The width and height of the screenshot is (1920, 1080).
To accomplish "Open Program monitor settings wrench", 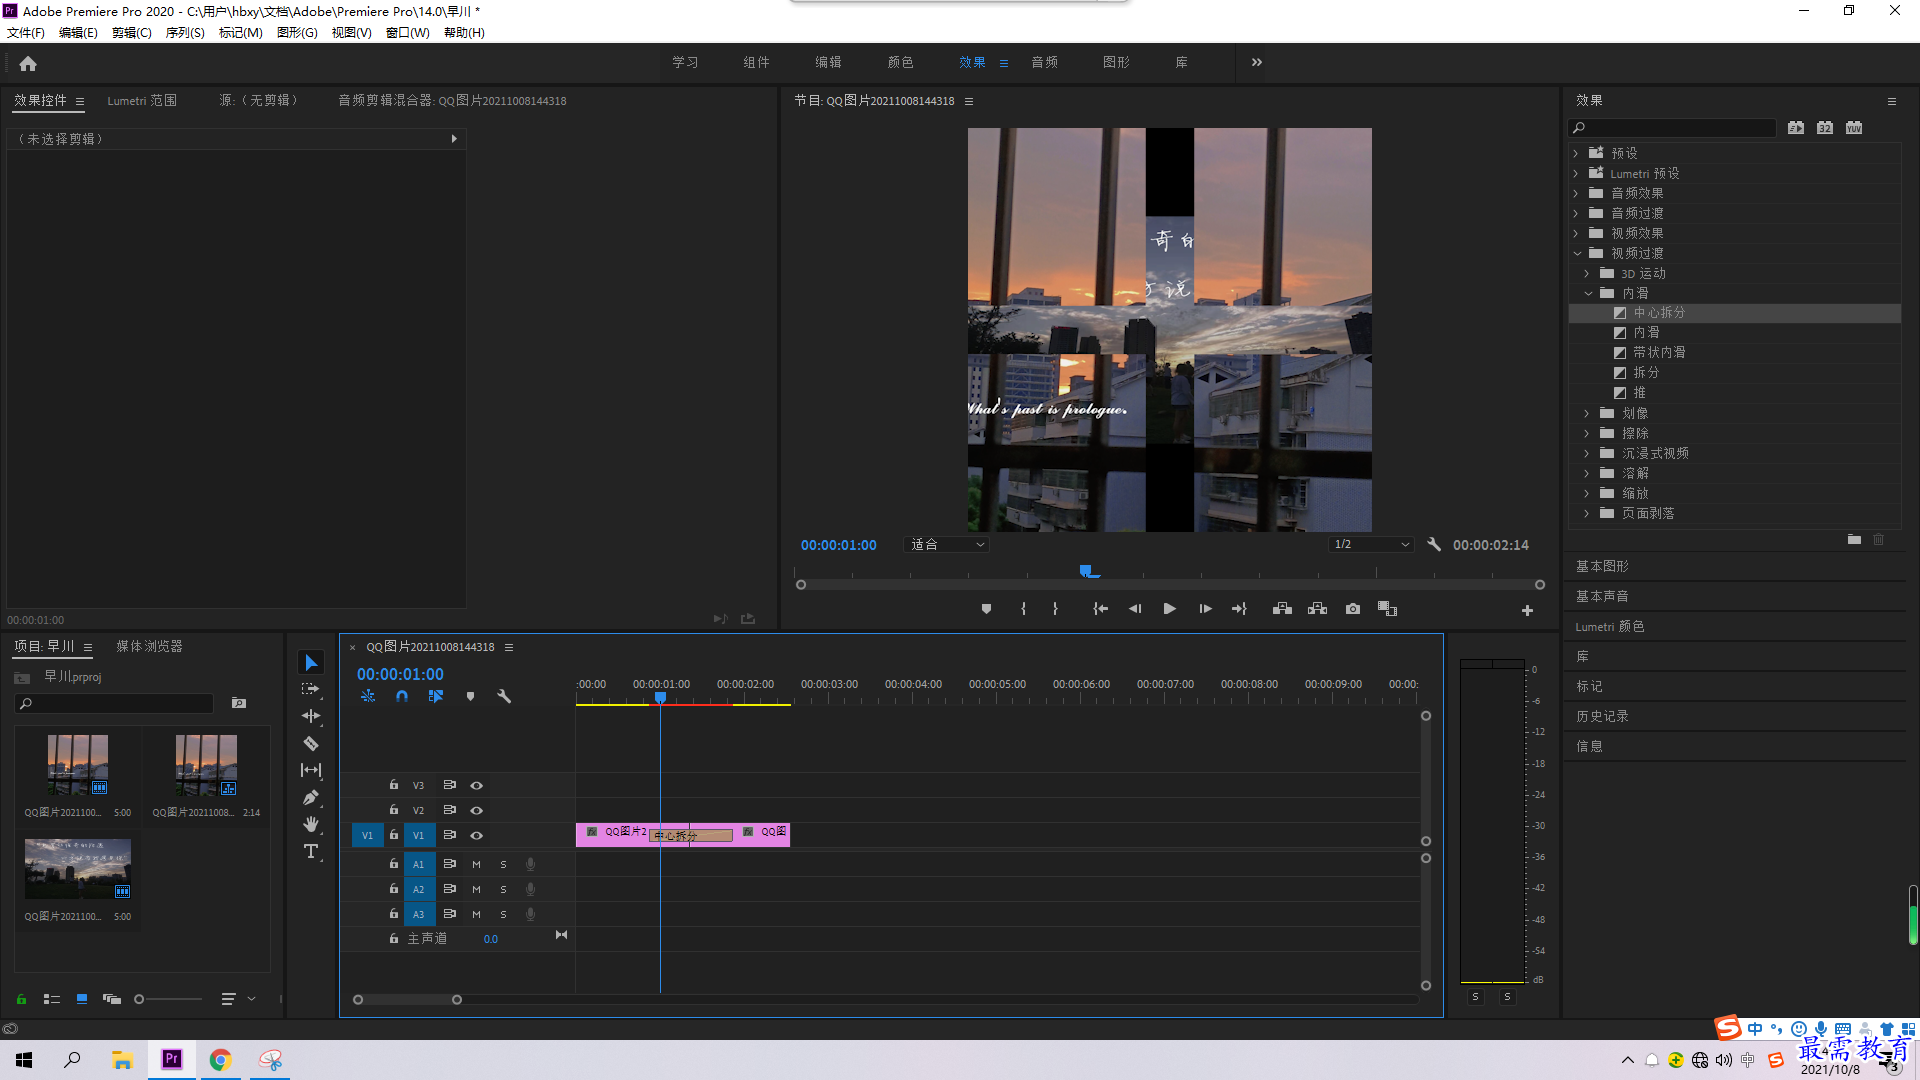I will click(x=1434, y=545).
